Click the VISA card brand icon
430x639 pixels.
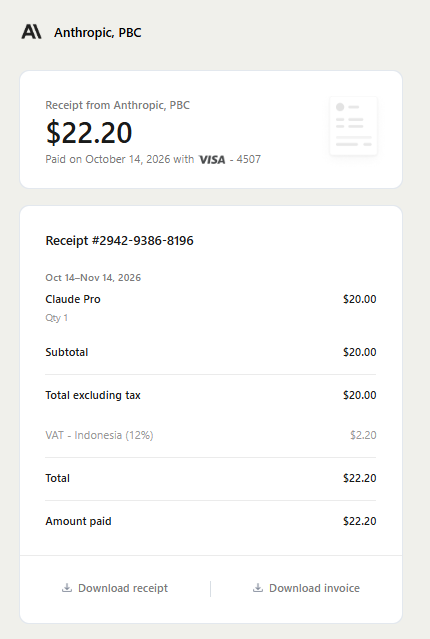click(x=212, y=159)
